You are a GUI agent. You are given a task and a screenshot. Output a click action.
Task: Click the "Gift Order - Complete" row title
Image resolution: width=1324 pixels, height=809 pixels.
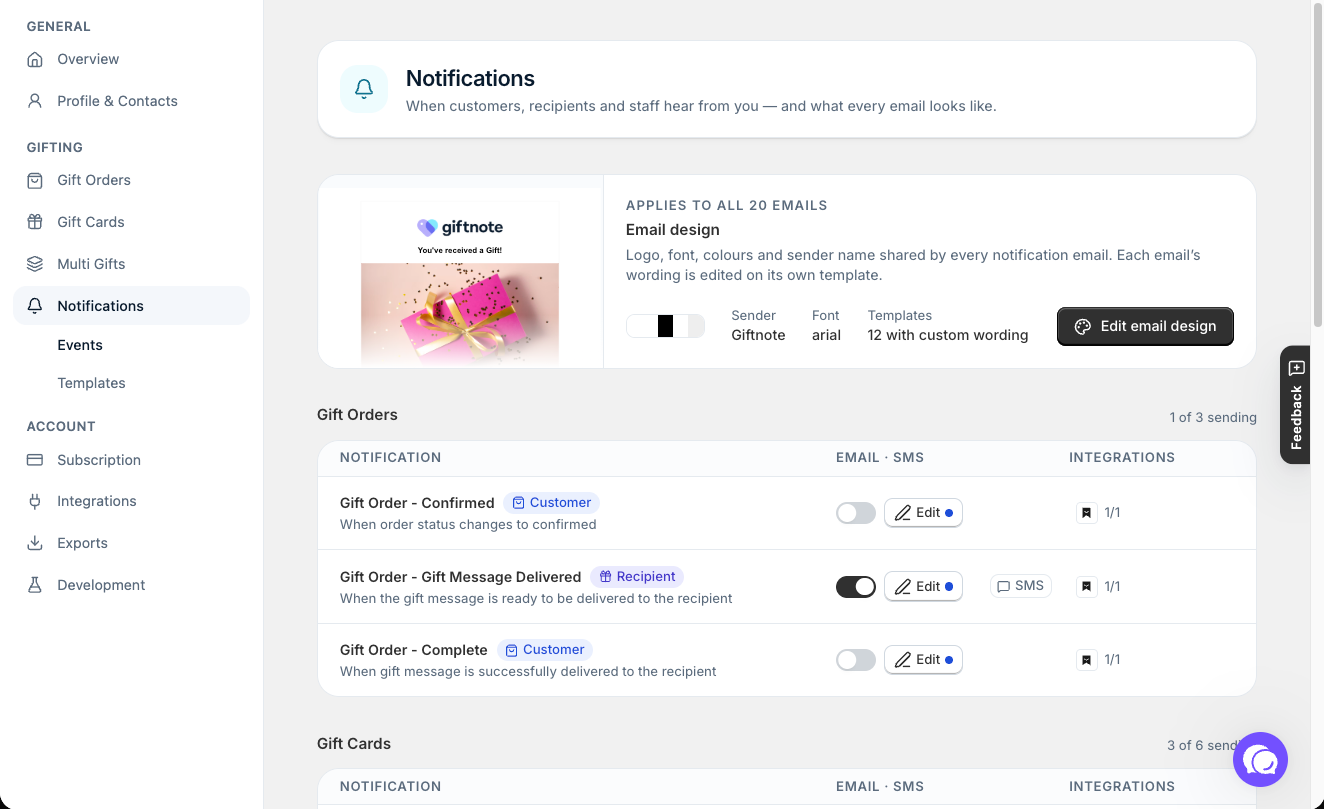point(414,650)
